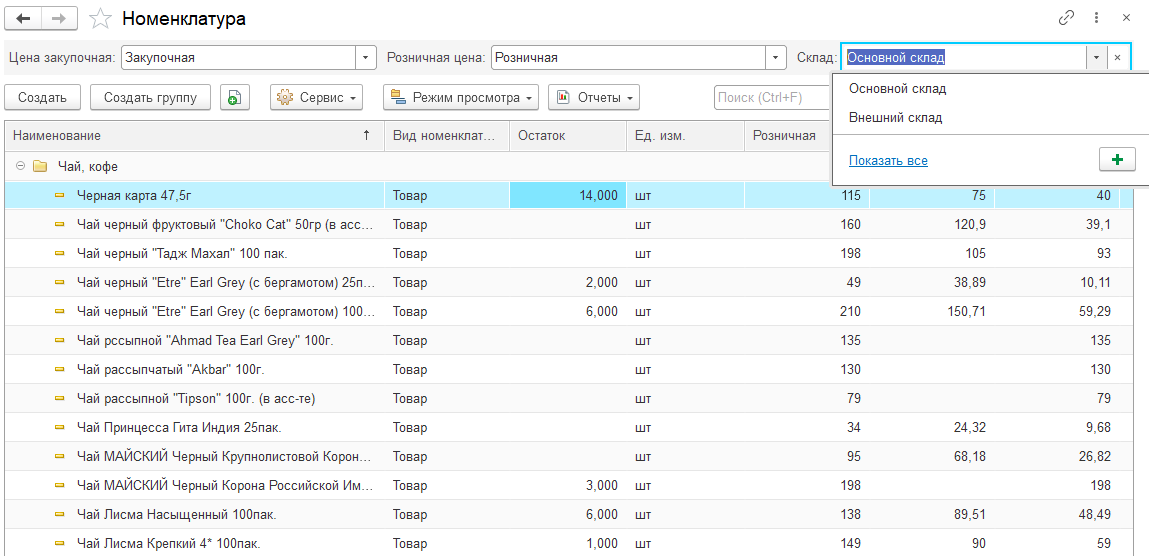
Task: Click item icon of Черная карта 47,5г
Action: [60, 196]
